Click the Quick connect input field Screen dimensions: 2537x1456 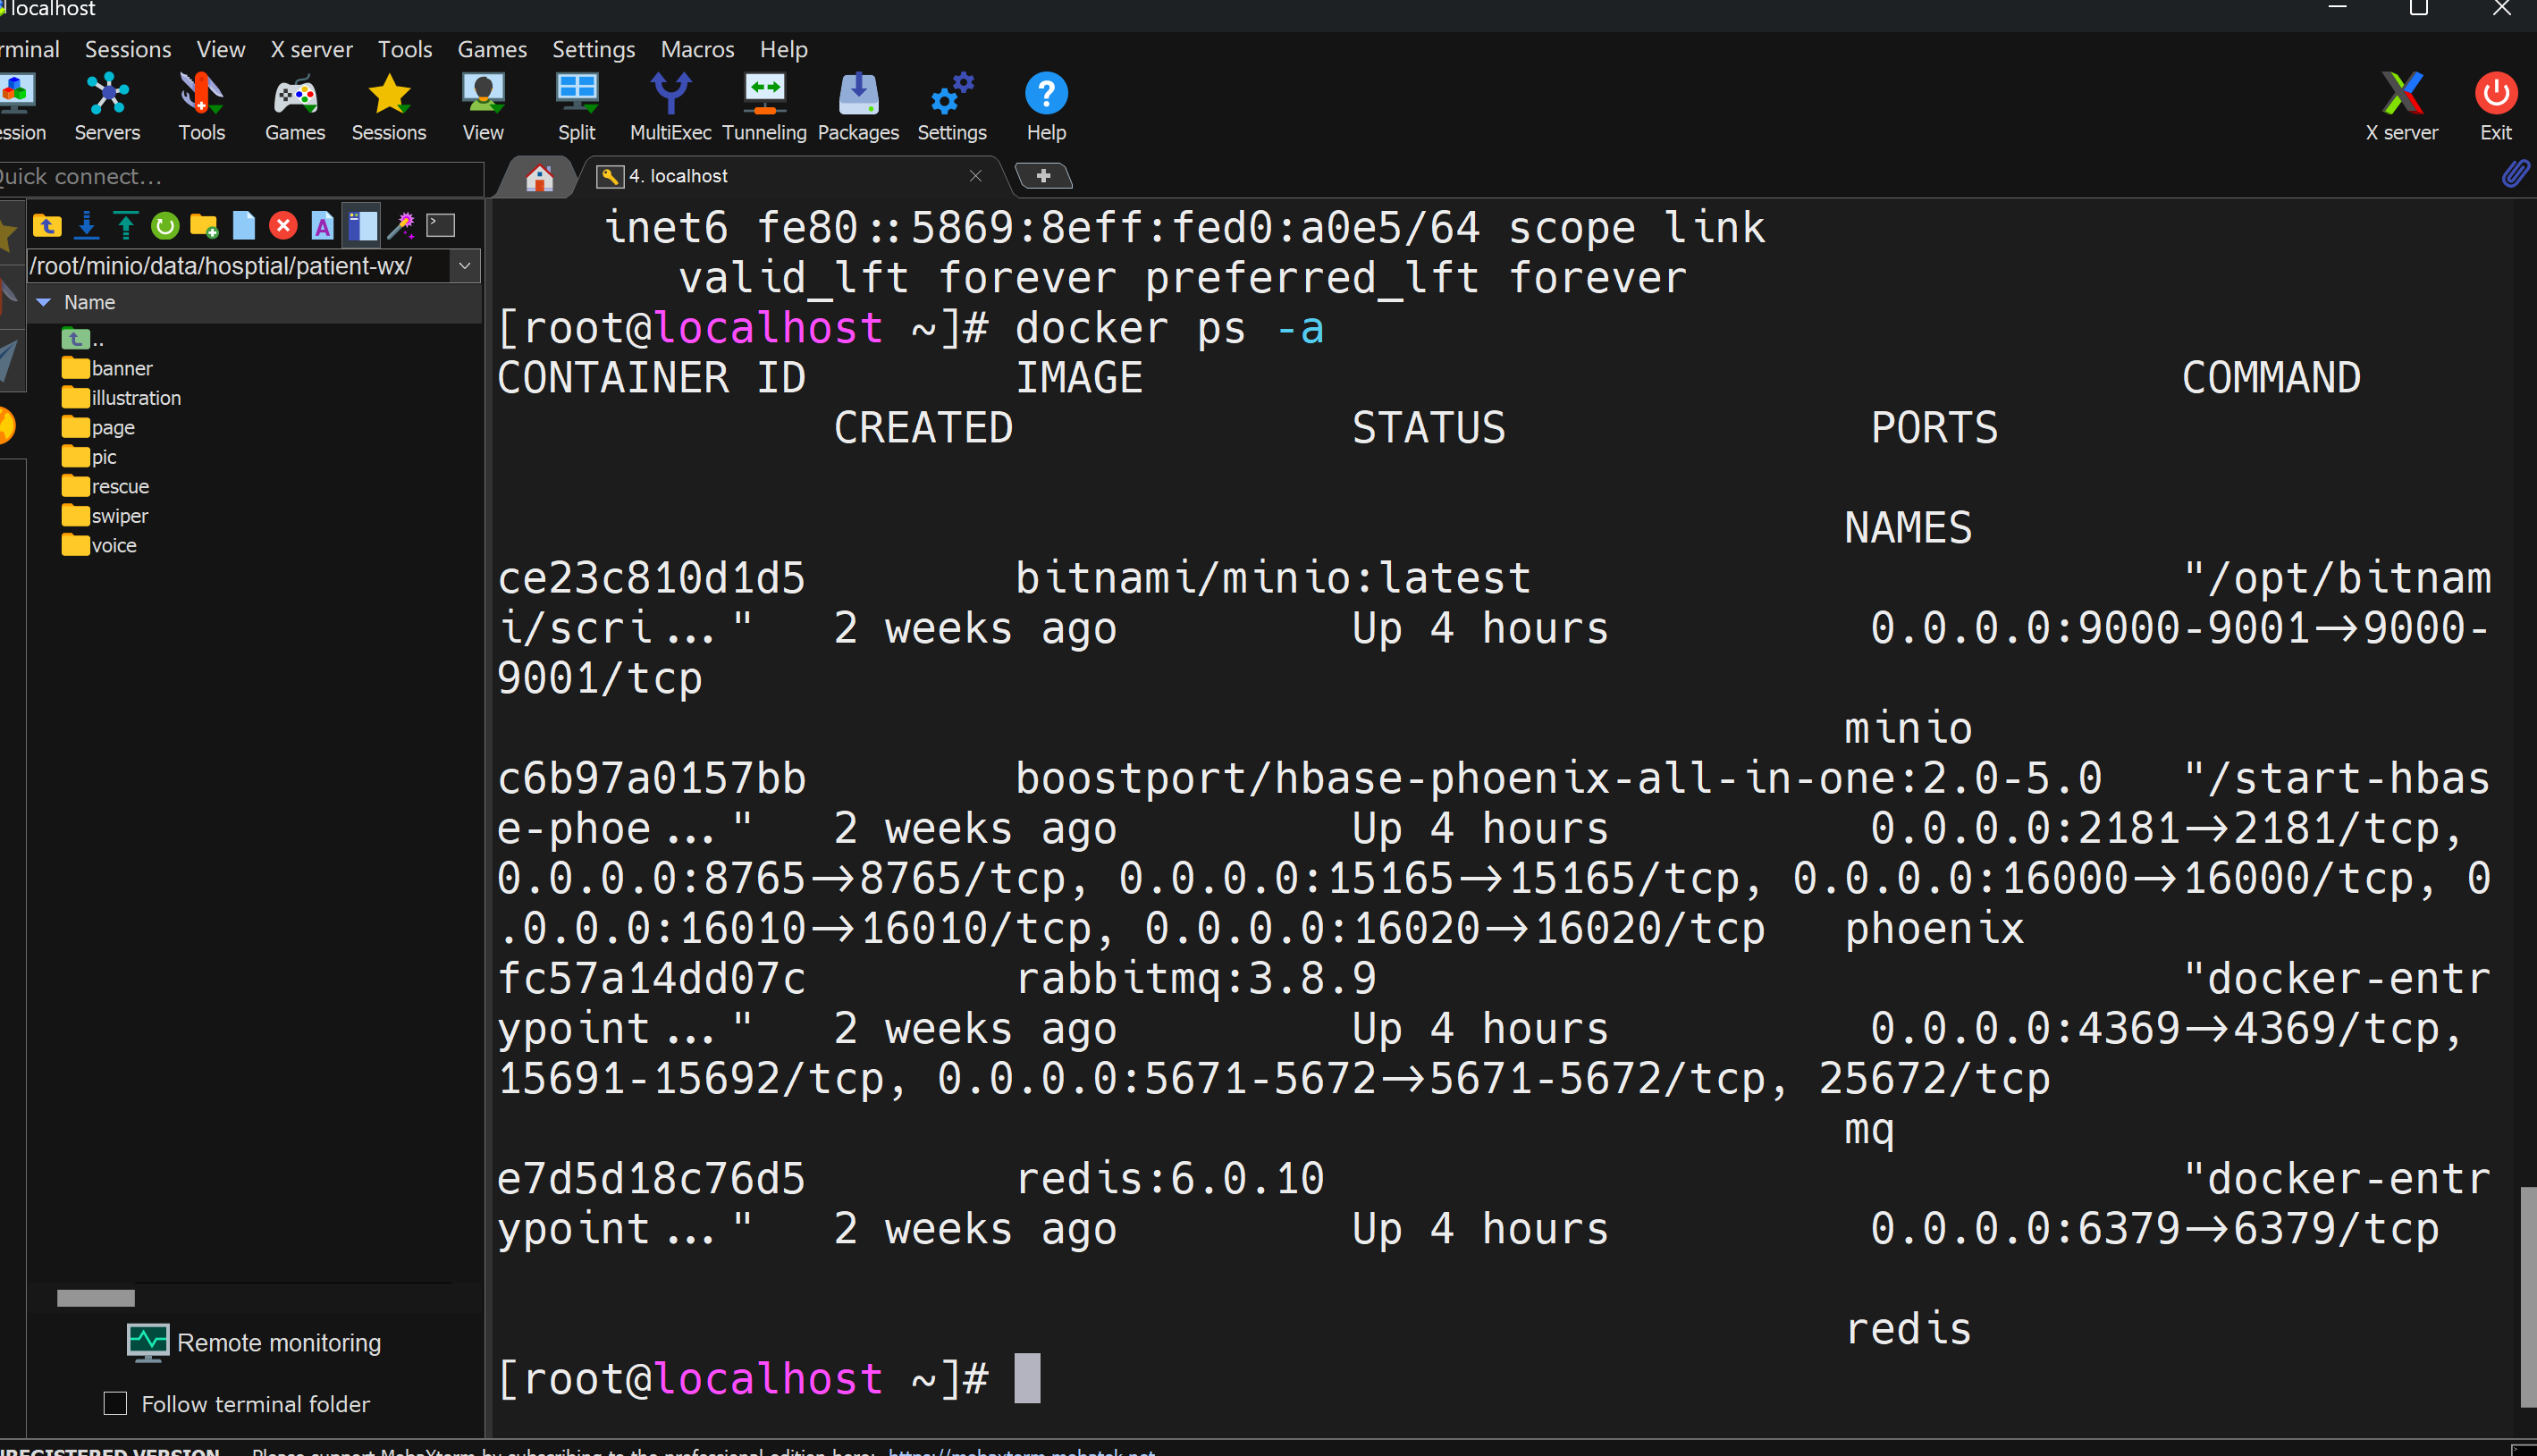pyautogui.click(x=242, y=177)
